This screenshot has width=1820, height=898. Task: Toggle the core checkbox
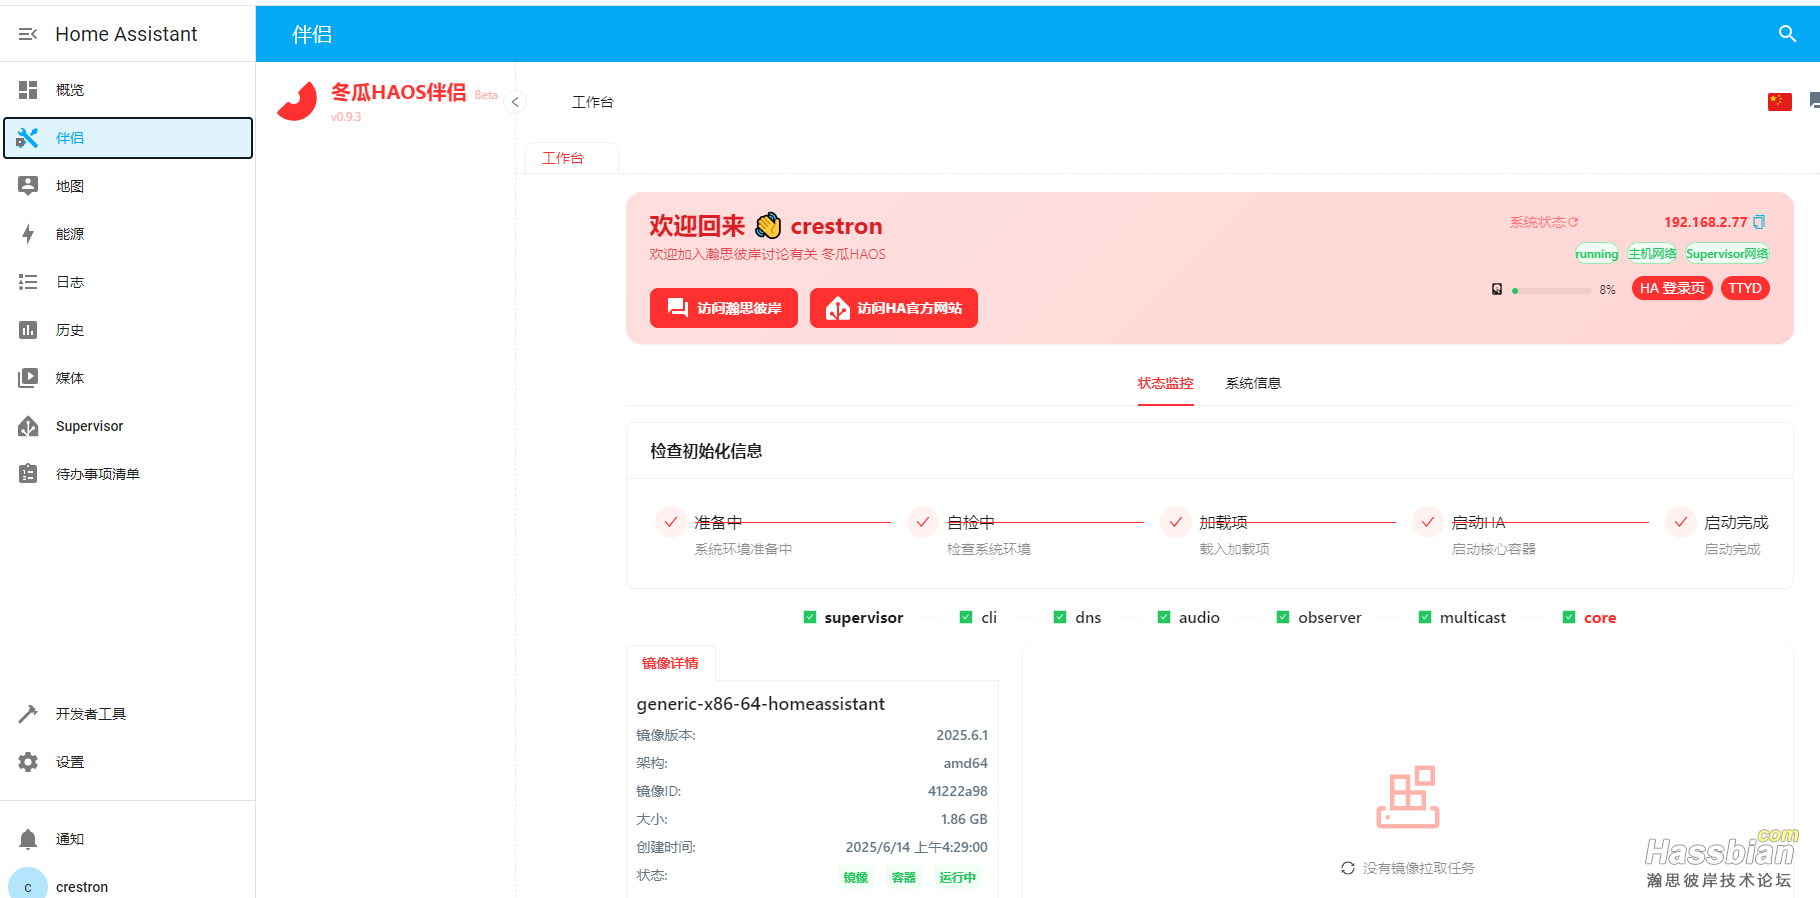(x=1569, y=618)
